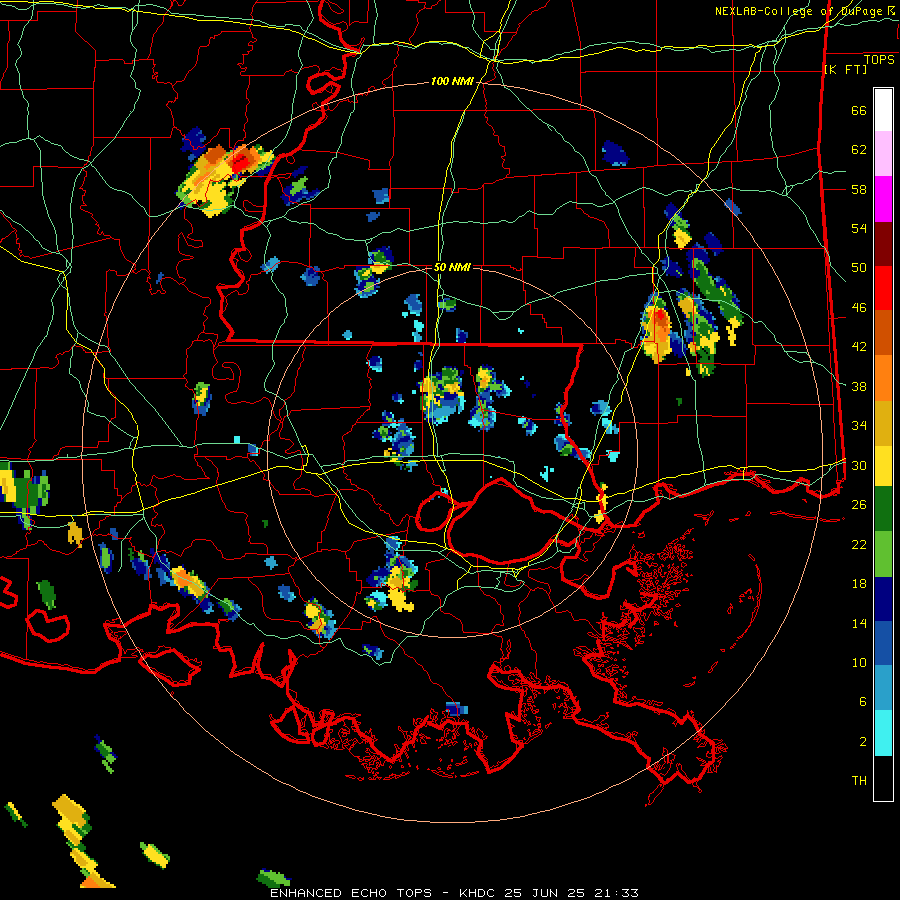Click the white 66 kft color swatch
This screenshot has height=900, width=900.
pyautogui.click(x=883, y=110)
